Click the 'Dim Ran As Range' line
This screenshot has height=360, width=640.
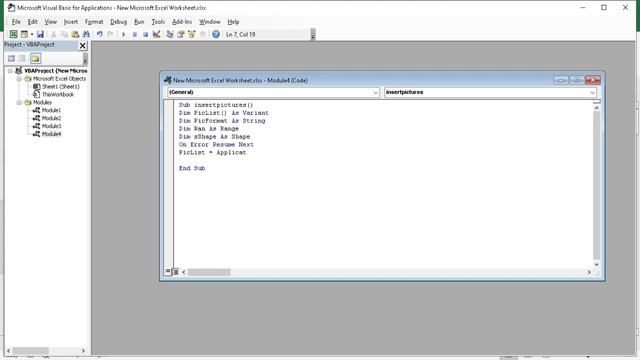coord(209,129)
